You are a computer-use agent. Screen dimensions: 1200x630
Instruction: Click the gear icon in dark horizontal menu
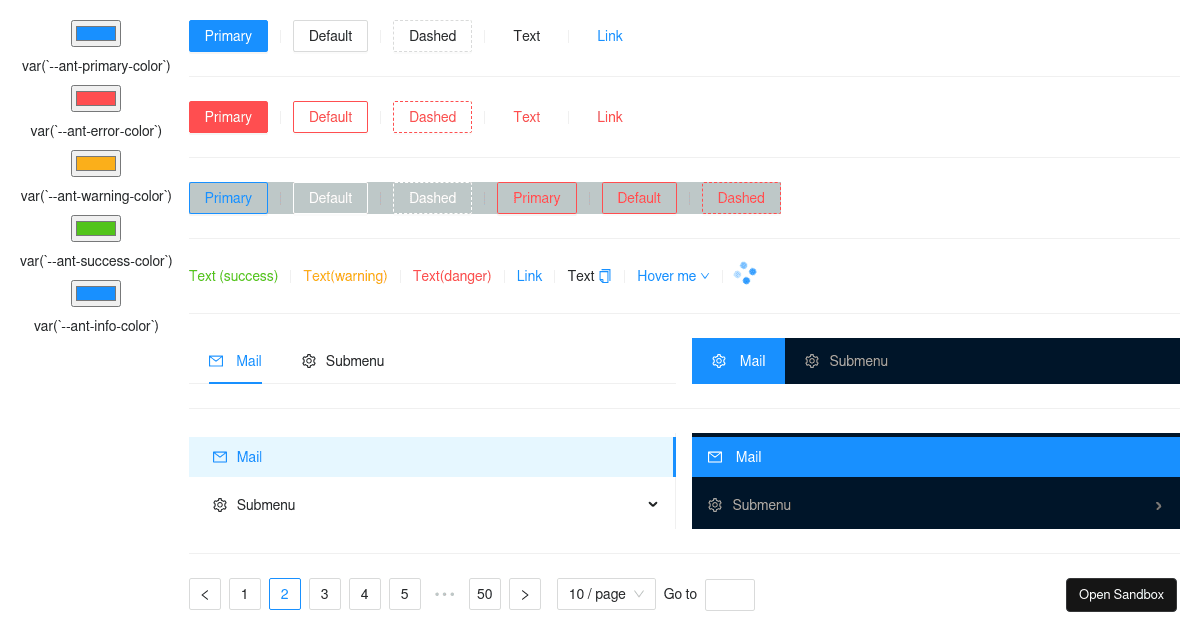pos(814,361)
